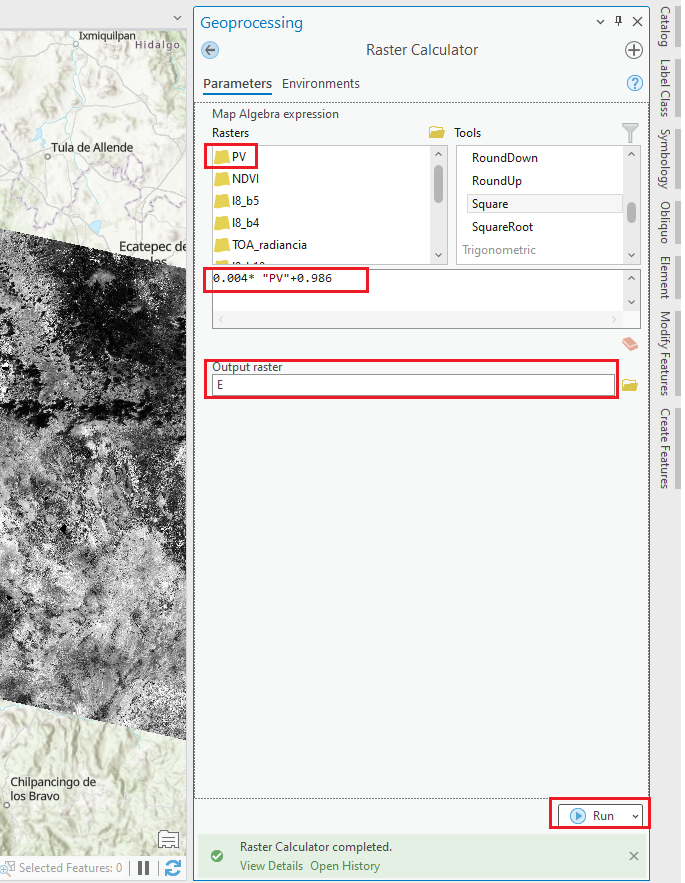The height and width of the screenshot is (883, 685).
Task: Browse for output raster location
Action: [629, 385]
